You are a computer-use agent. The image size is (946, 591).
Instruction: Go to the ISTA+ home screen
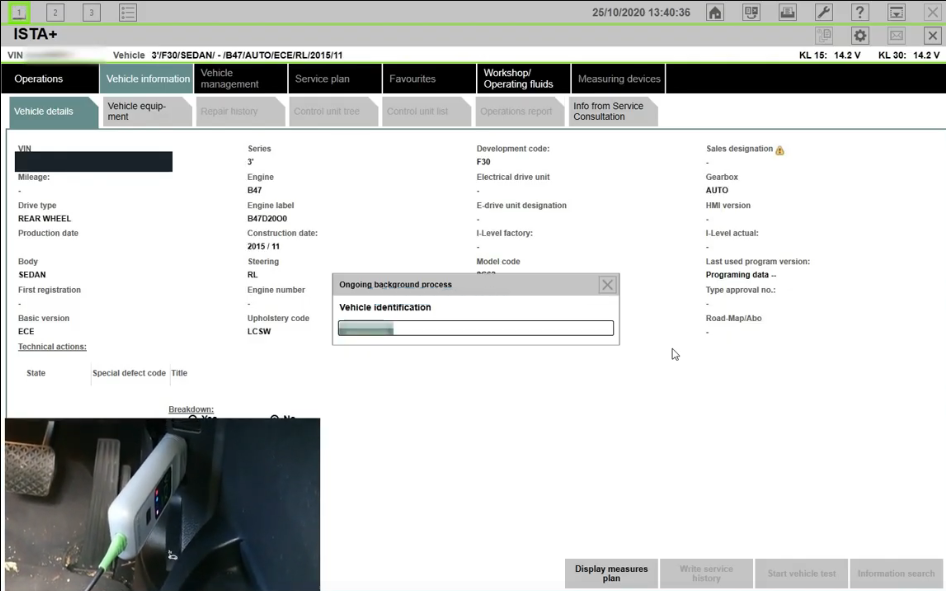coord(715,12)
